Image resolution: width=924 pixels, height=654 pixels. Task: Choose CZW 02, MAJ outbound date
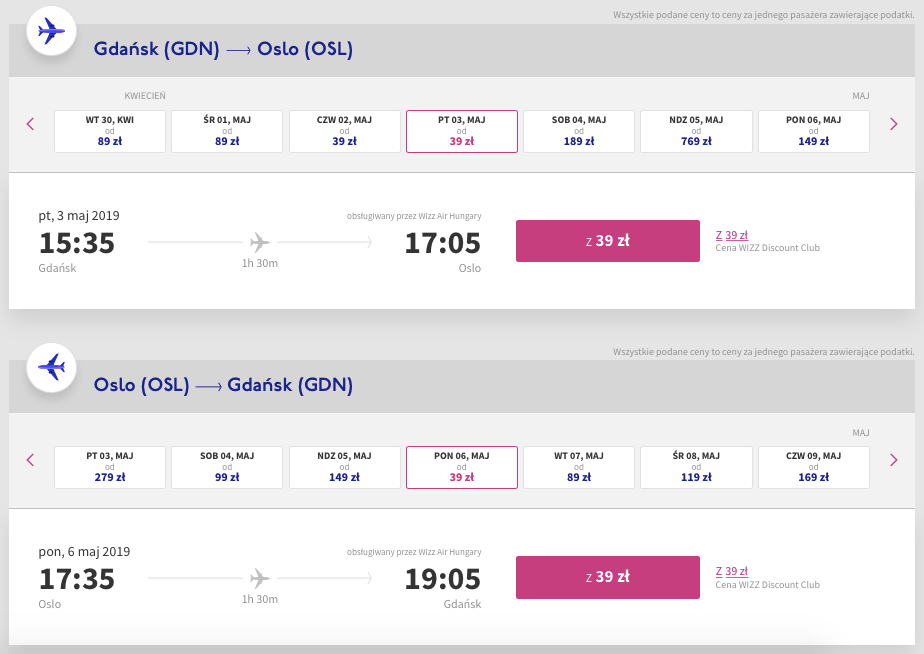pyautogui.click(x=344, y=131)
